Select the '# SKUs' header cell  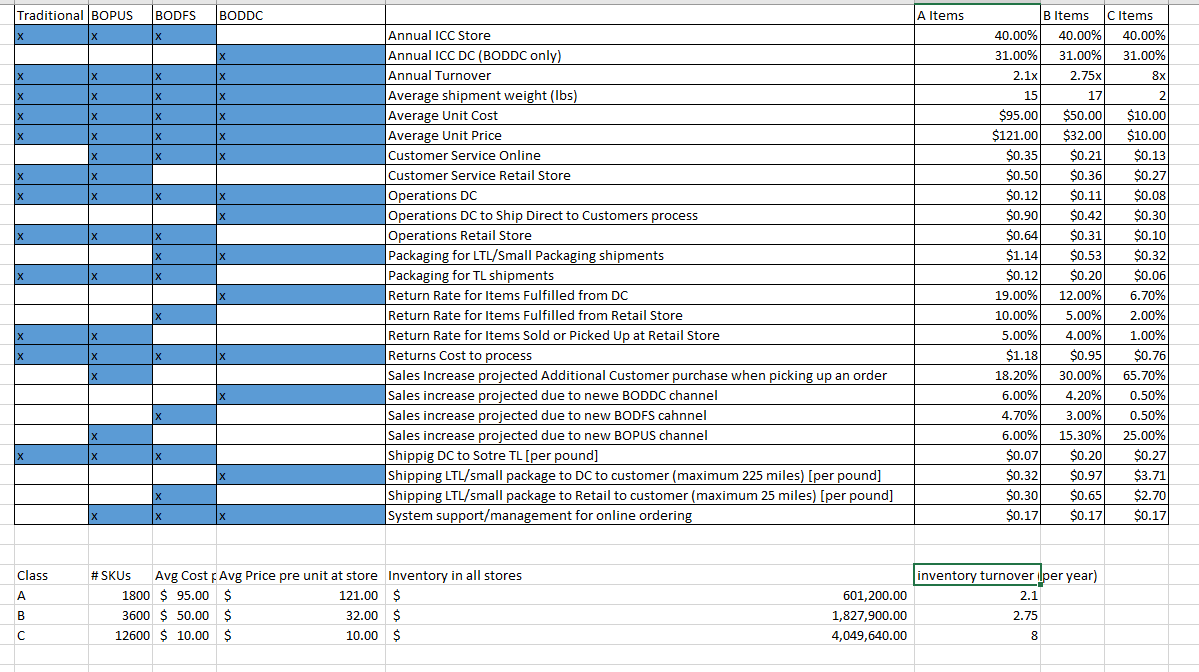pyautogui.click(x=121, y=576)
